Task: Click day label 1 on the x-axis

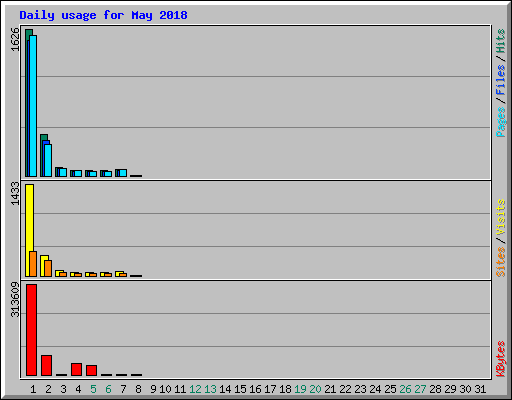Action: (x=33, y=389)
